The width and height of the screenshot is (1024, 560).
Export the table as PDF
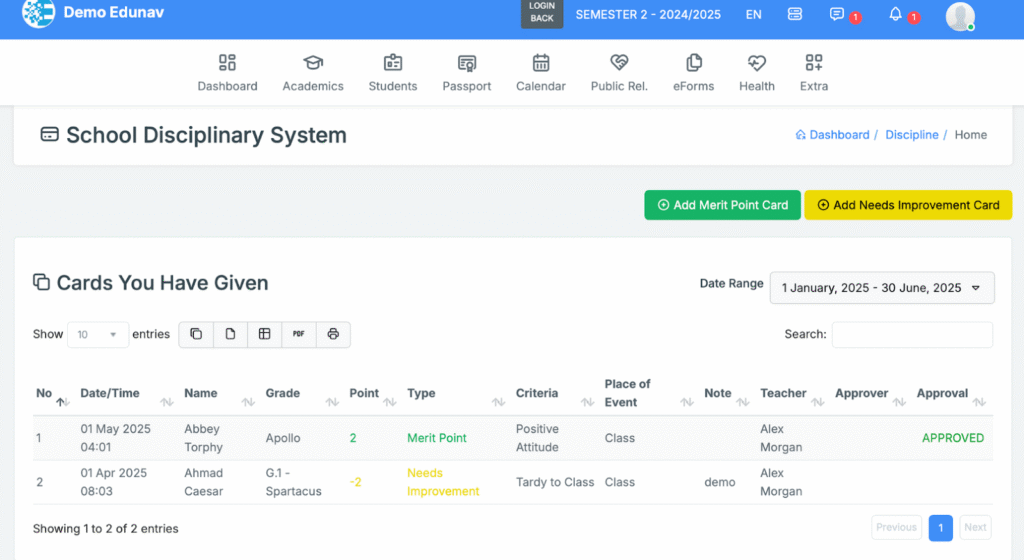click(299, 334)
